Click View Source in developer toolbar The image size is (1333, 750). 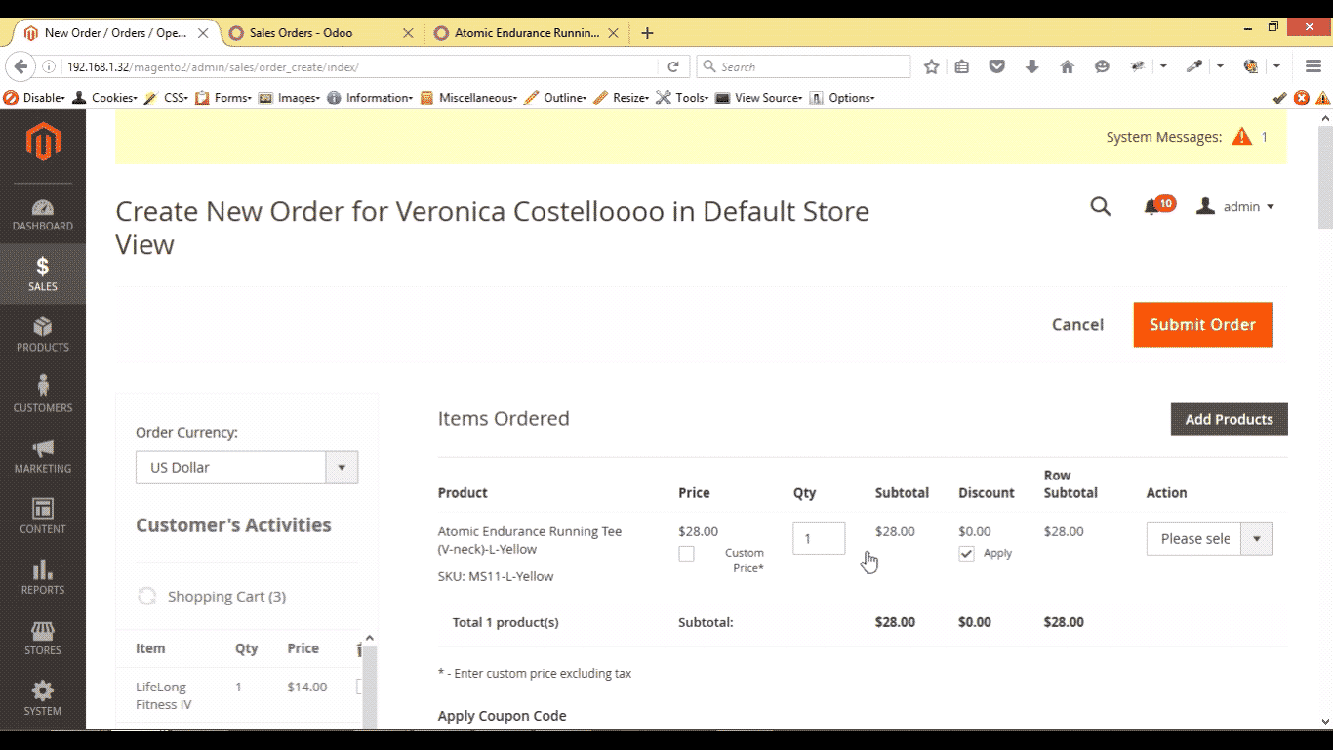tap(759, 98)
